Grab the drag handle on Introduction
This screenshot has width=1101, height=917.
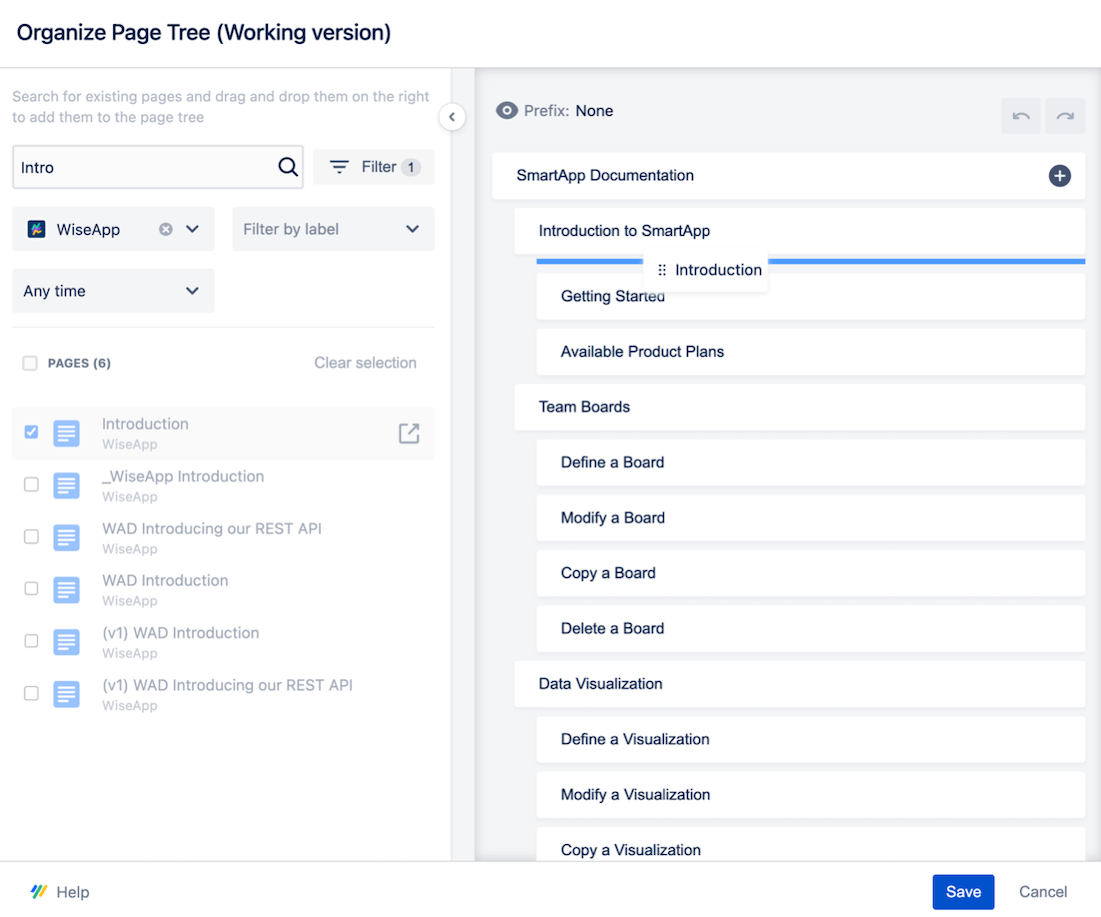pyautogui.click(x=661, y=269)
